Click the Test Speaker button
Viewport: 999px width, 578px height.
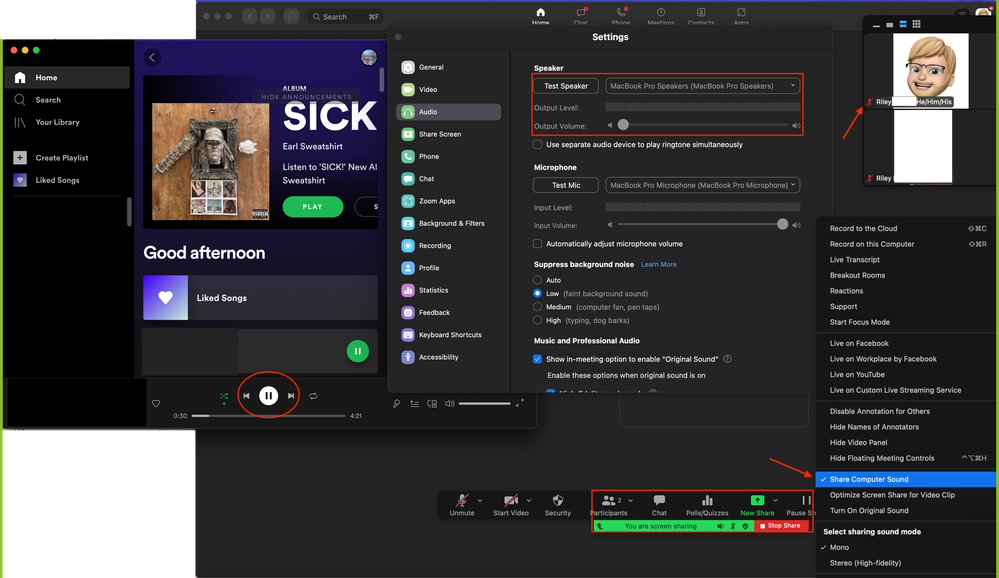pyautogui.click(x=566, y=86)
